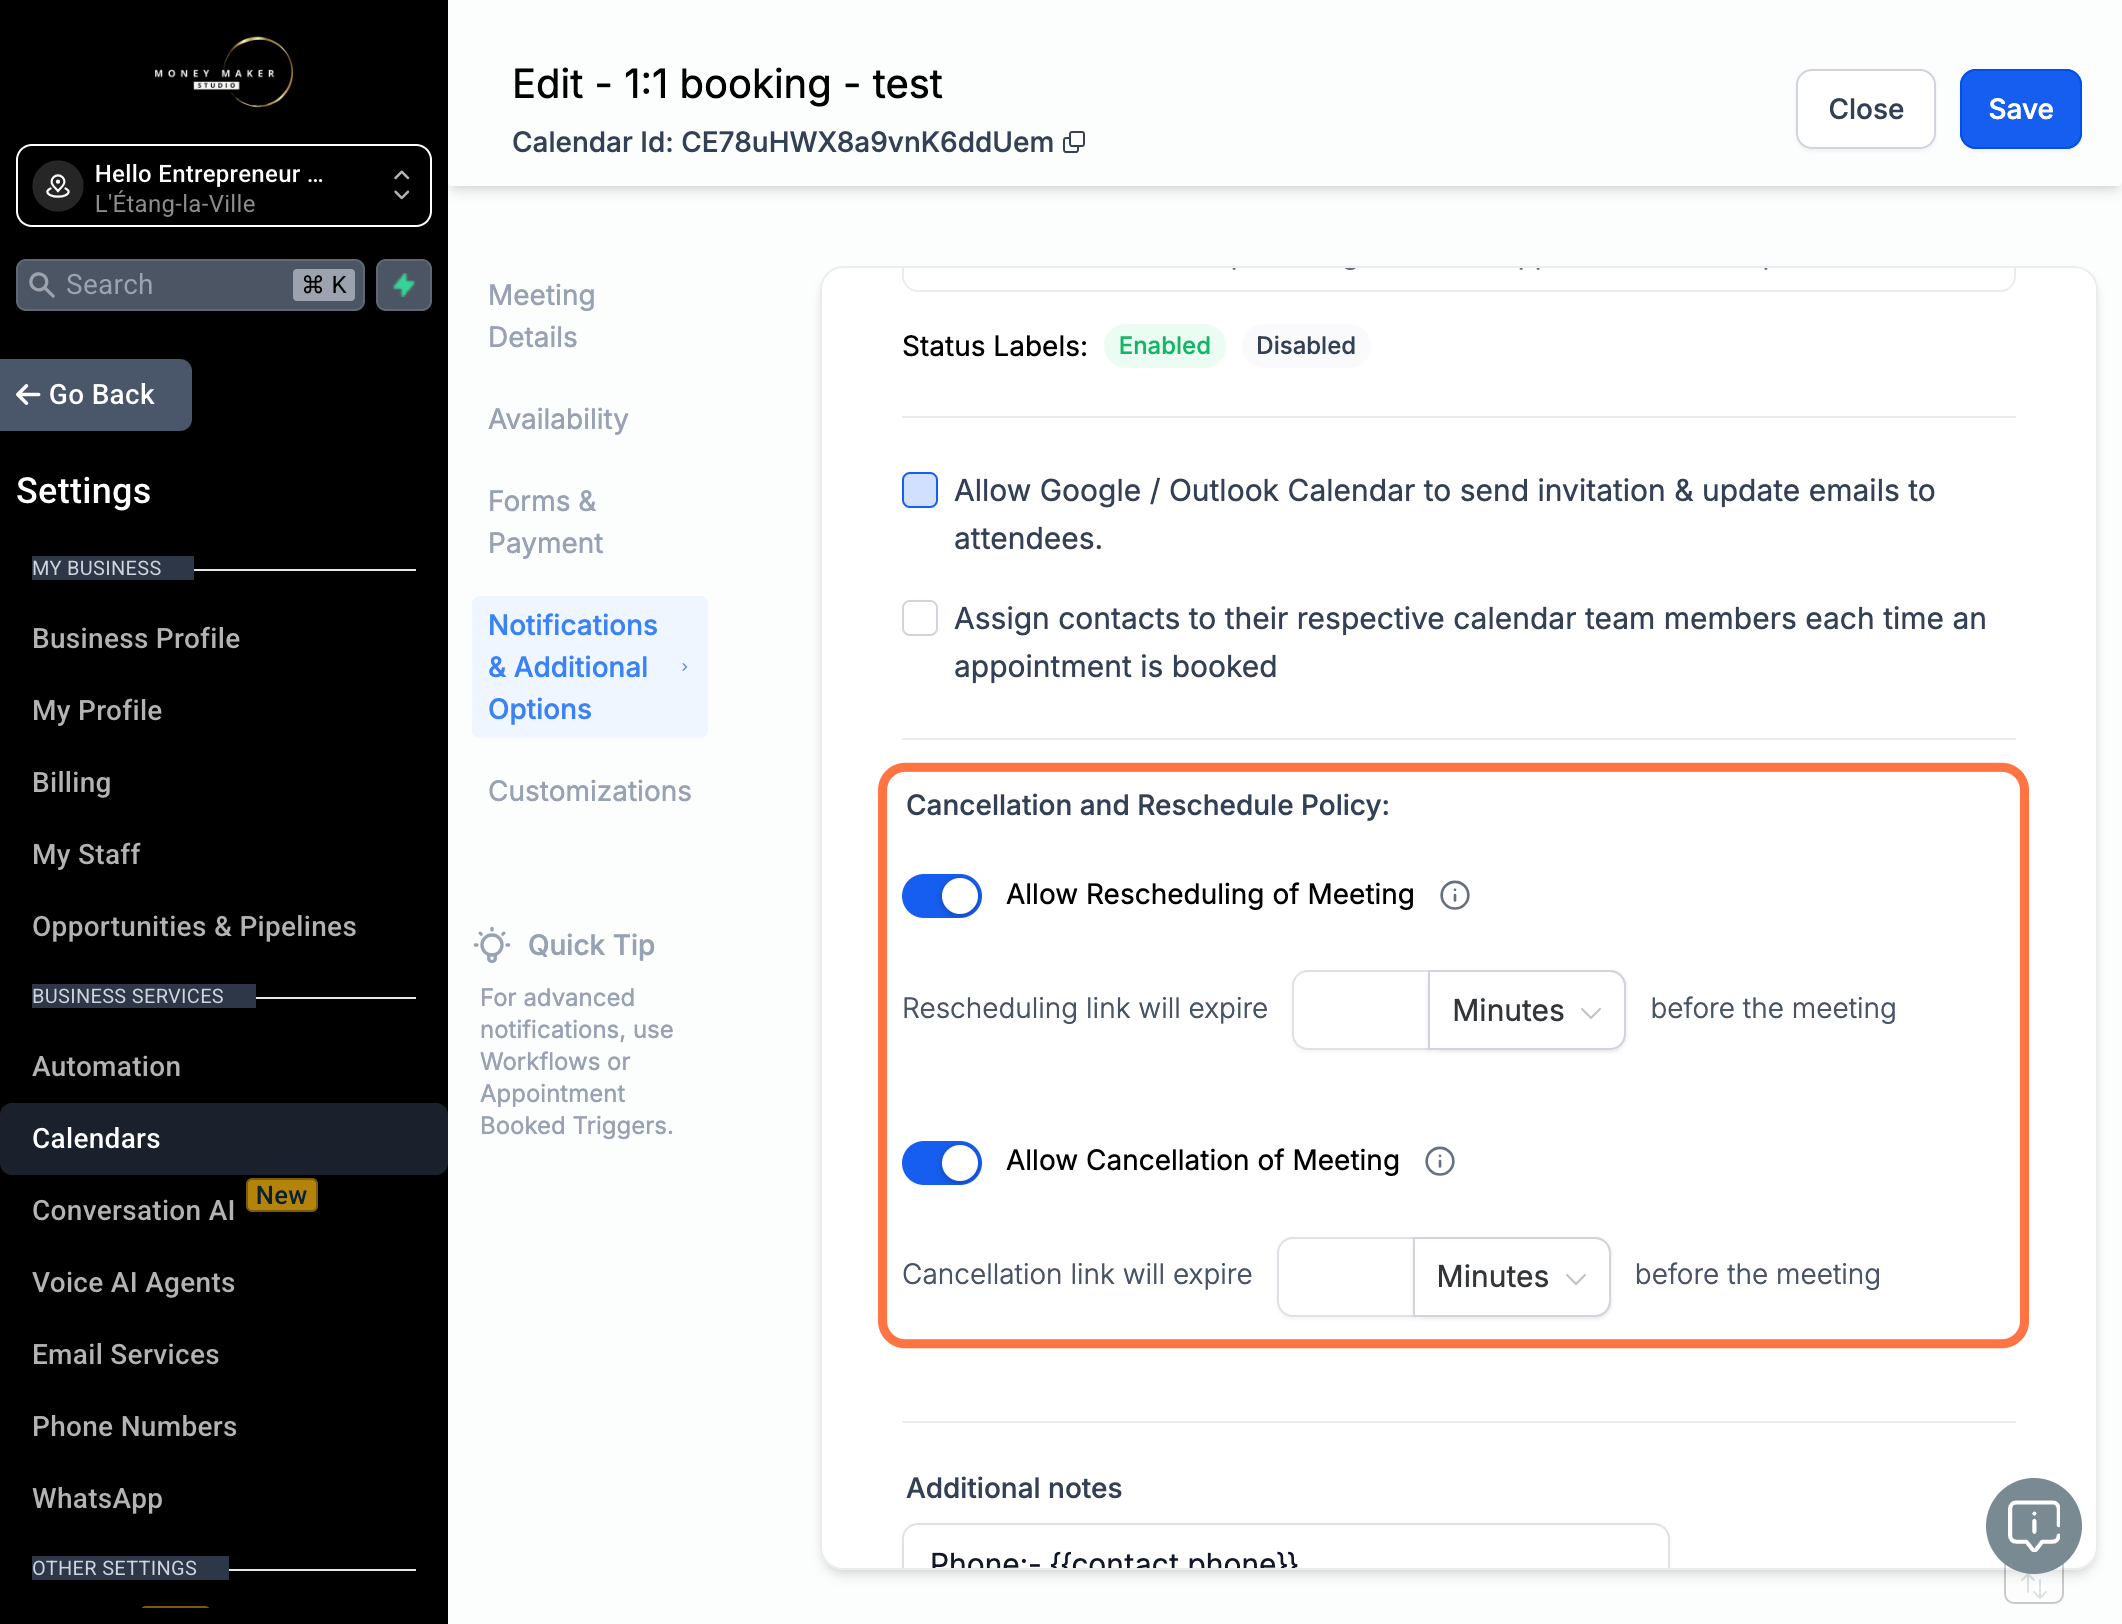Go to the Customizations tab
2122x1624 pixels.
click(590, 791)
